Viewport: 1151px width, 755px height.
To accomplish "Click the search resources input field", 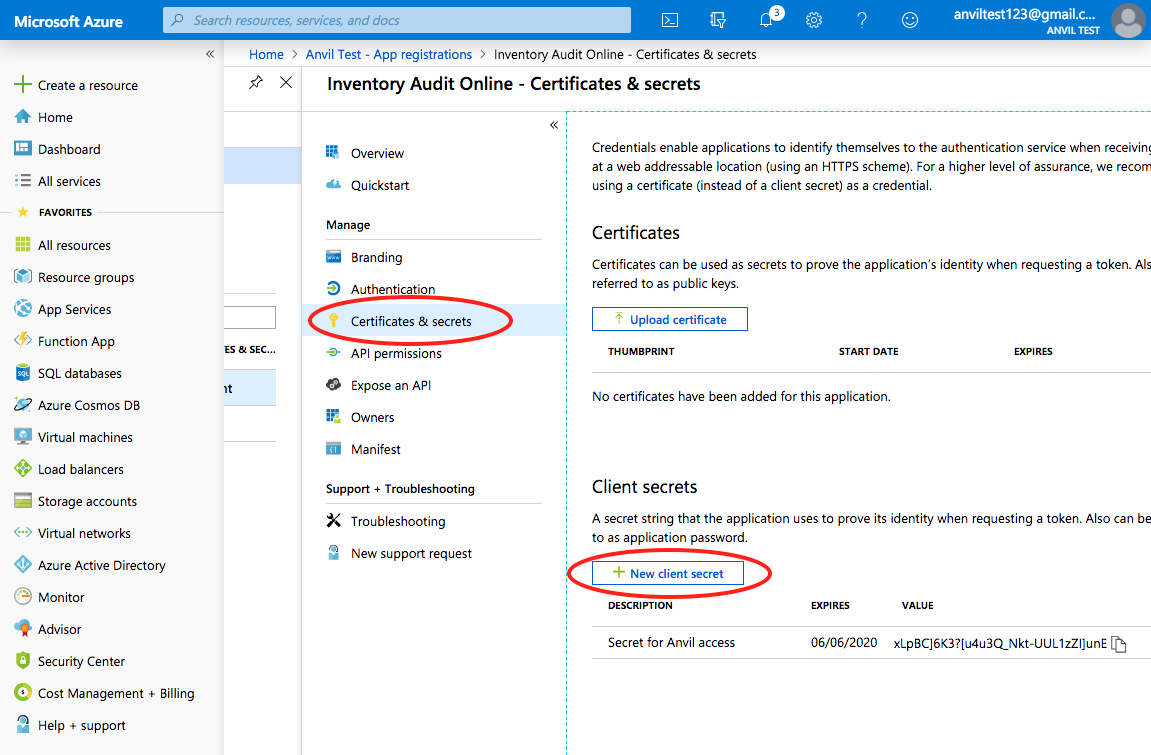I will [x=397, y=19].
